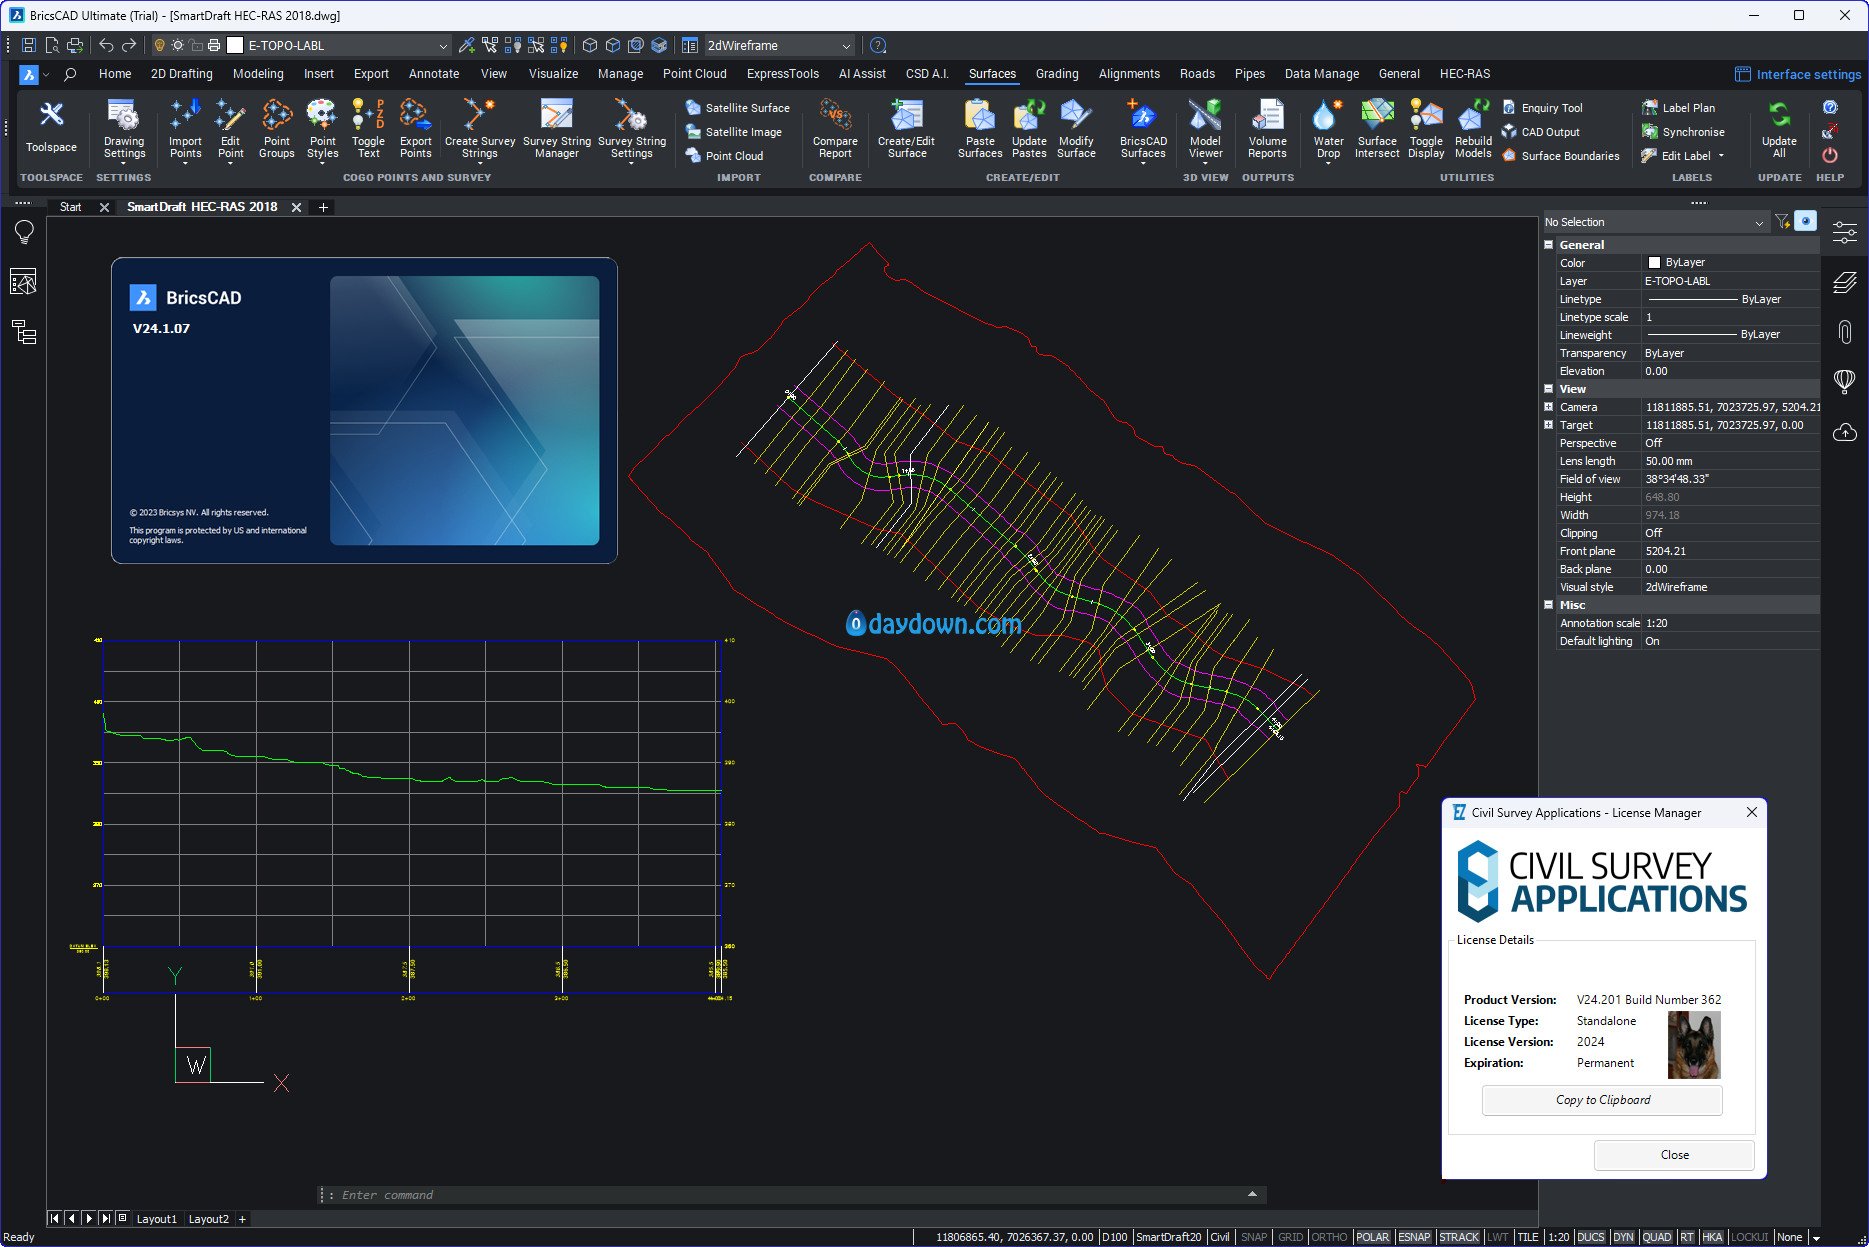The width and height of the screenshot is (1869, 1247).
Task: Expand the Target property row
Action: pyautogui.click(x=1549, y=425)
